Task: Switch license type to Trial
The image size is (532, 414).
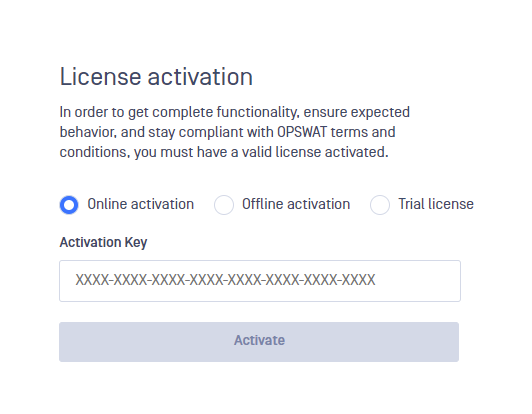Action: pyautogui.click(x=380, y=205)
